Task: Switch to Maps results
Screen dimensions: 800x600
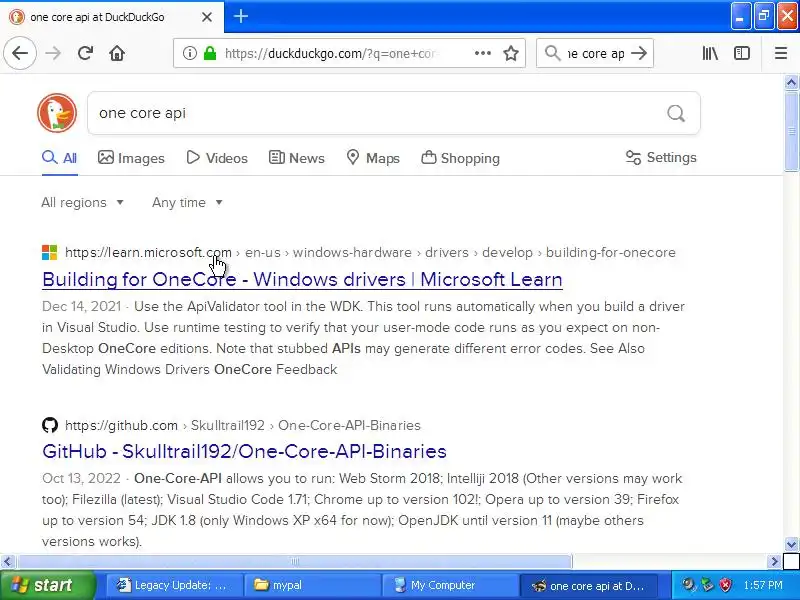Action: 373,158
